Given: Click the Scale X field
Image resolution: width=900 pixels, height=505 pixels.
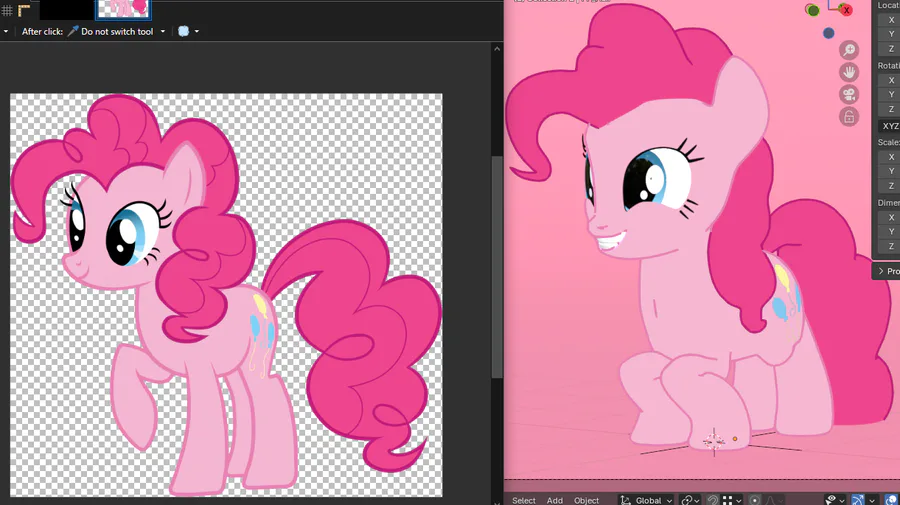Looking at the screenshot, I should point(889,157).
